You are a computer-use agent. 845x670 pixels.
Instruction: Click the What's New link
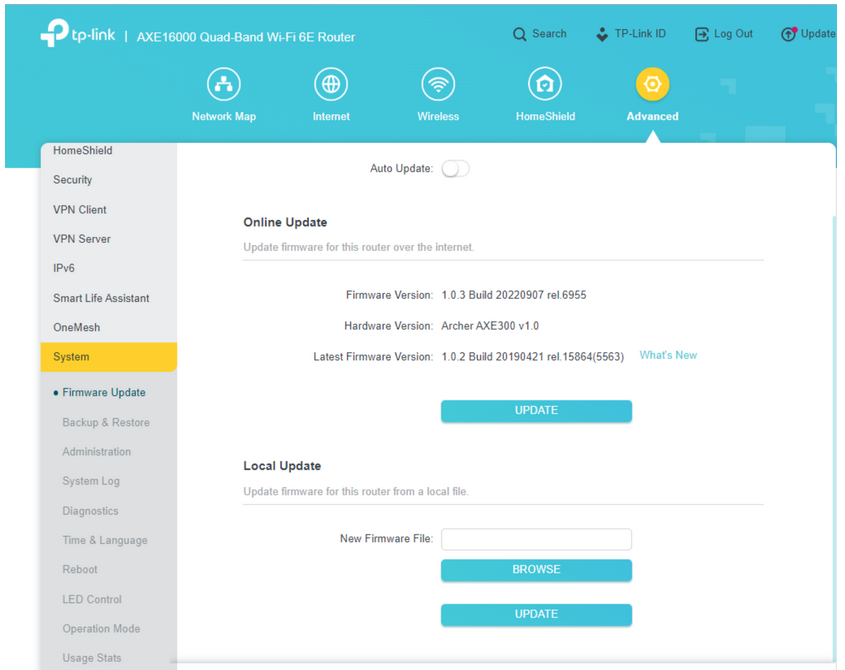tap(668, 355)
